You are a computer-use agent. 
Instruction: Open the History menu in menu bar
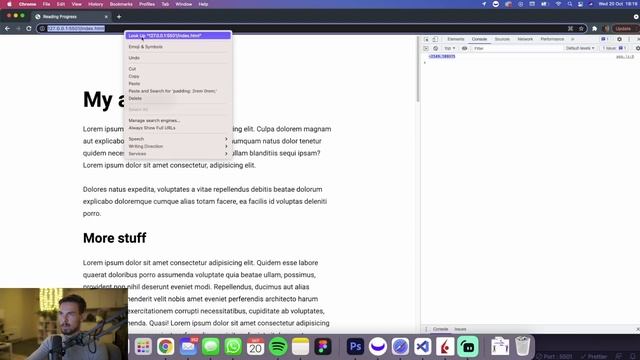96,4
